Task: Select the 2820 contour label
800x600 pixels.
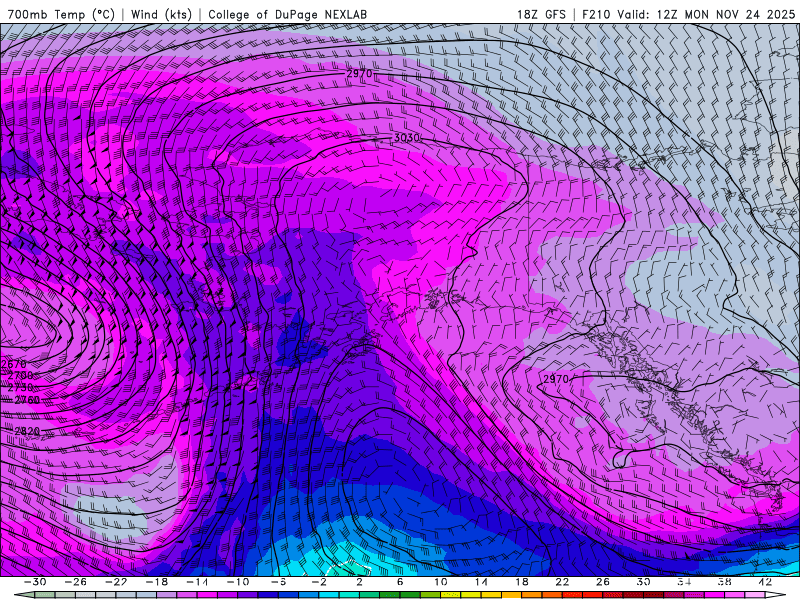Action: click(x=27, y=432)
